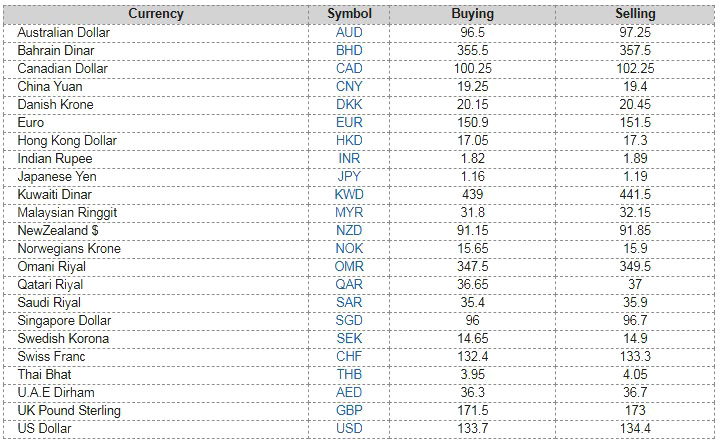Select the Australian Dollar currency name cell
Viewport: 721px width, 444px height.
pos(64,33)
